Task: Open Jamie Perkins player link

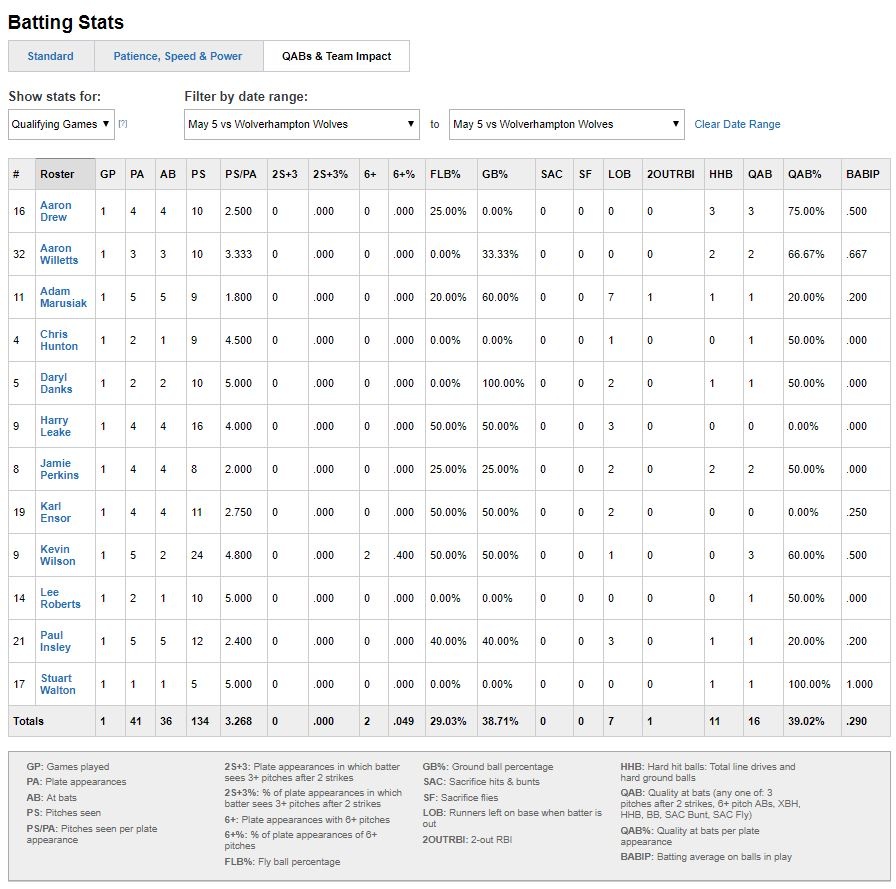Action: 59,469
